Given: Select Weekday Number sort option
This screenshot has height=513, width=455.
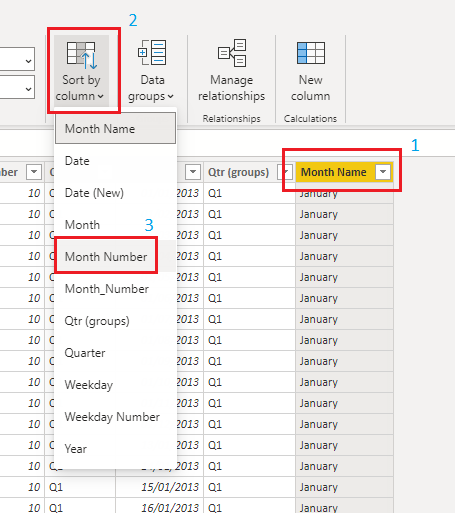Looking at the screenshot, I should (115, 417).
